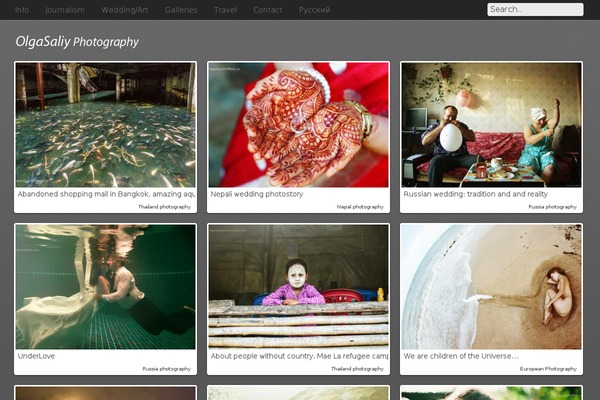600x400 pixels.
Task: Click the OlgaSaliy Photography site title
Action: [77, 41]
